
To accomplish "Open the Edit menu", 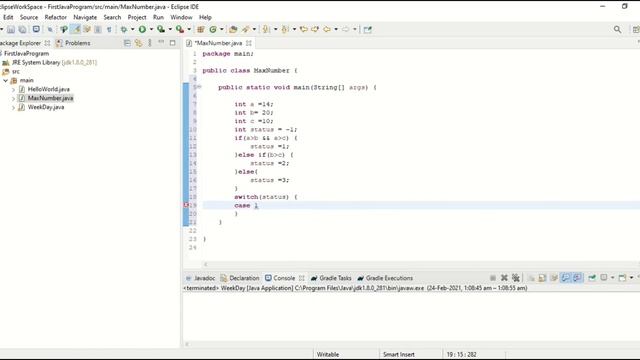I will click(x=8, y=17).
